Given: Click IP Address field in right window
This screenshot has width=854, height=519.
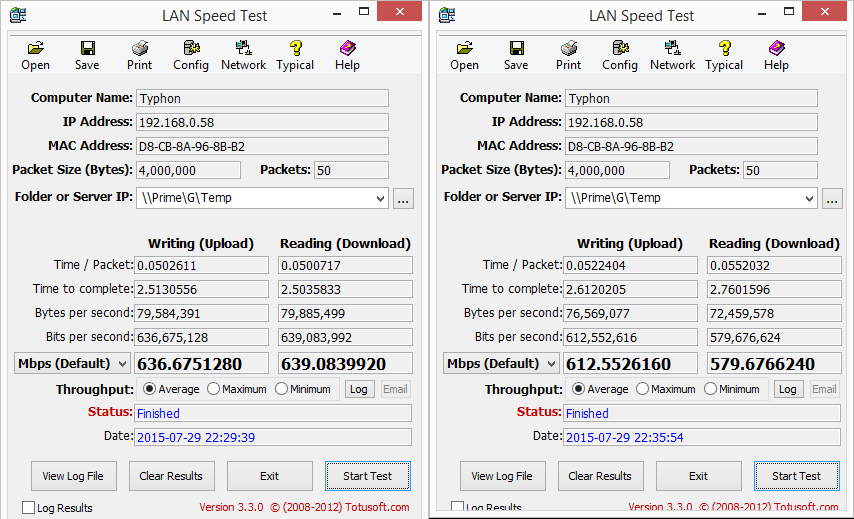Looking at the screenshot, I should [691, 122].
